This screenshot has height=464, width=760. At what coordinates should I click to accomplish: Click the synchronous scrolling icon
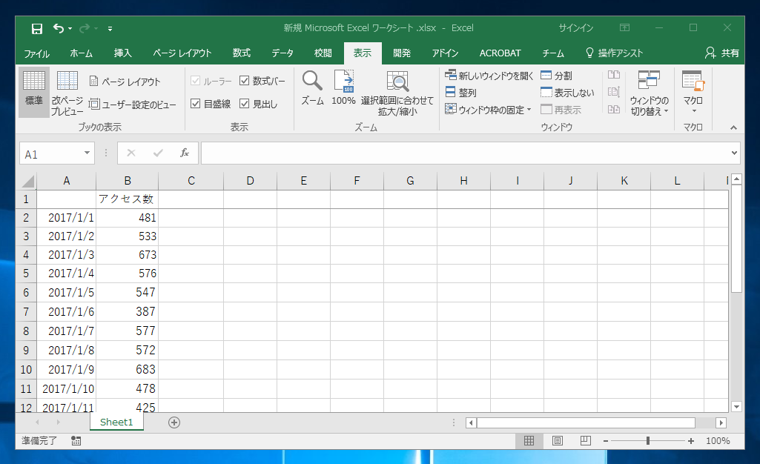(614, 92)
